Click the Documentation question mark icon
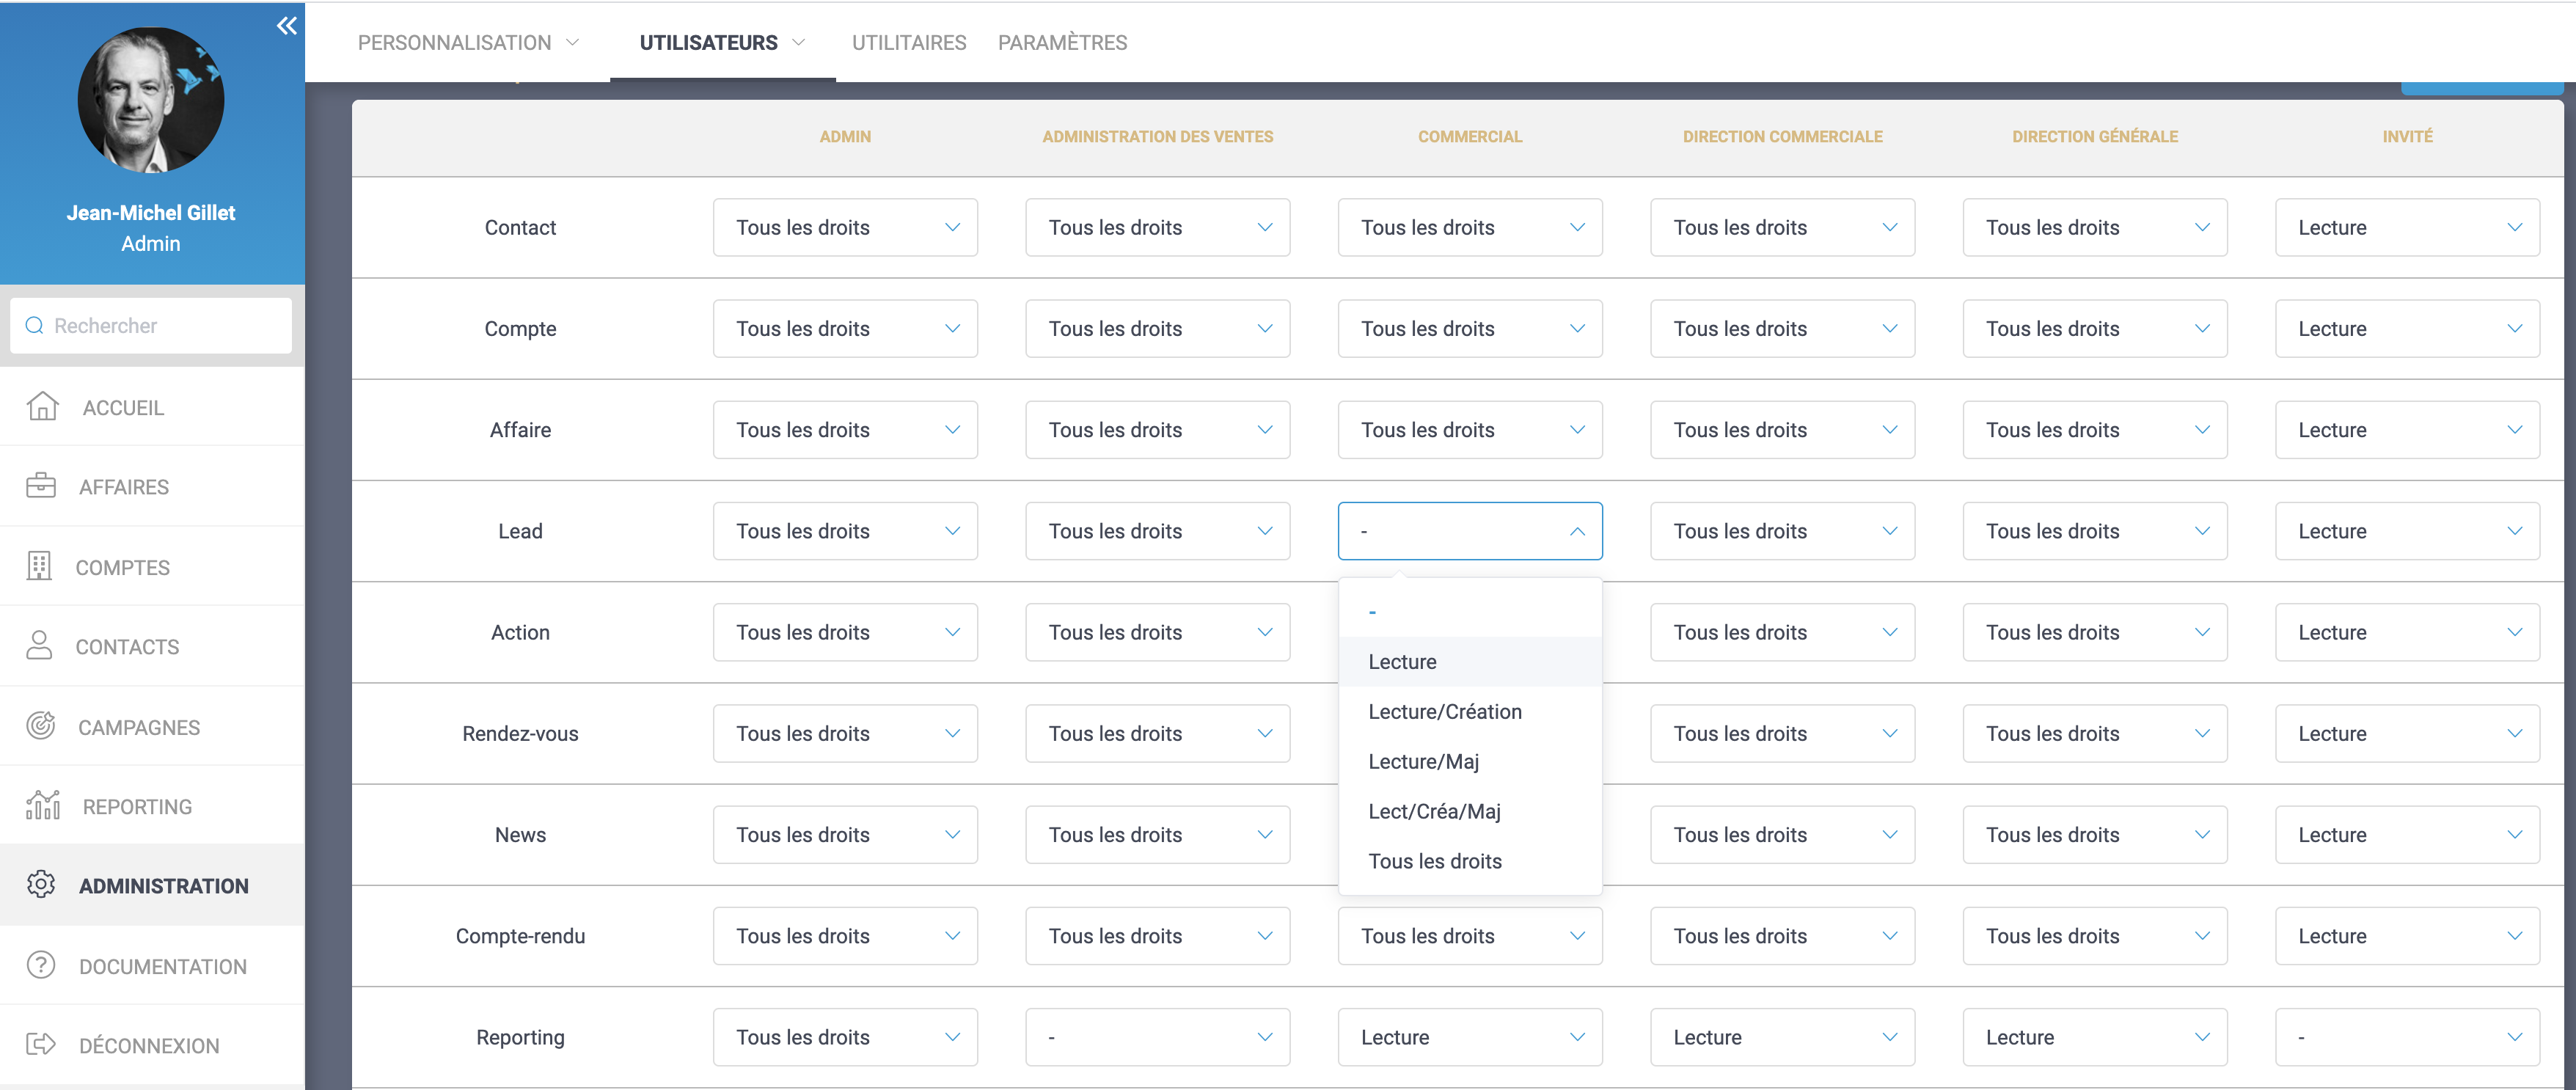Viewport: 2576px width, 1090px height. click(41, 965)
